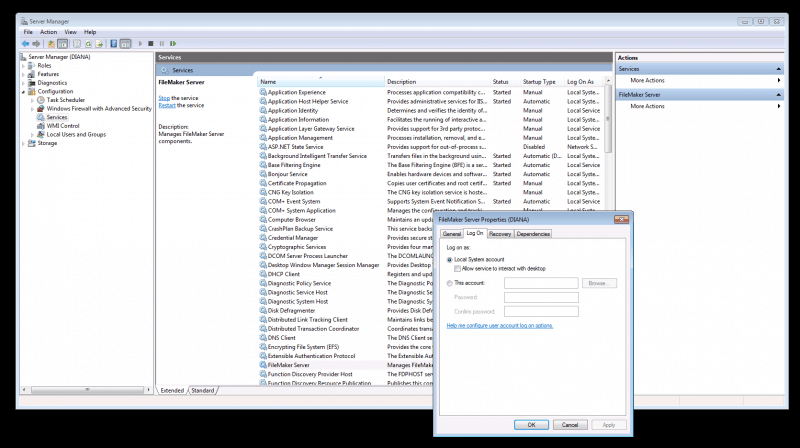Expand the Storage tree node
This screenshot has width=800, height=448.
click(23, 143)
